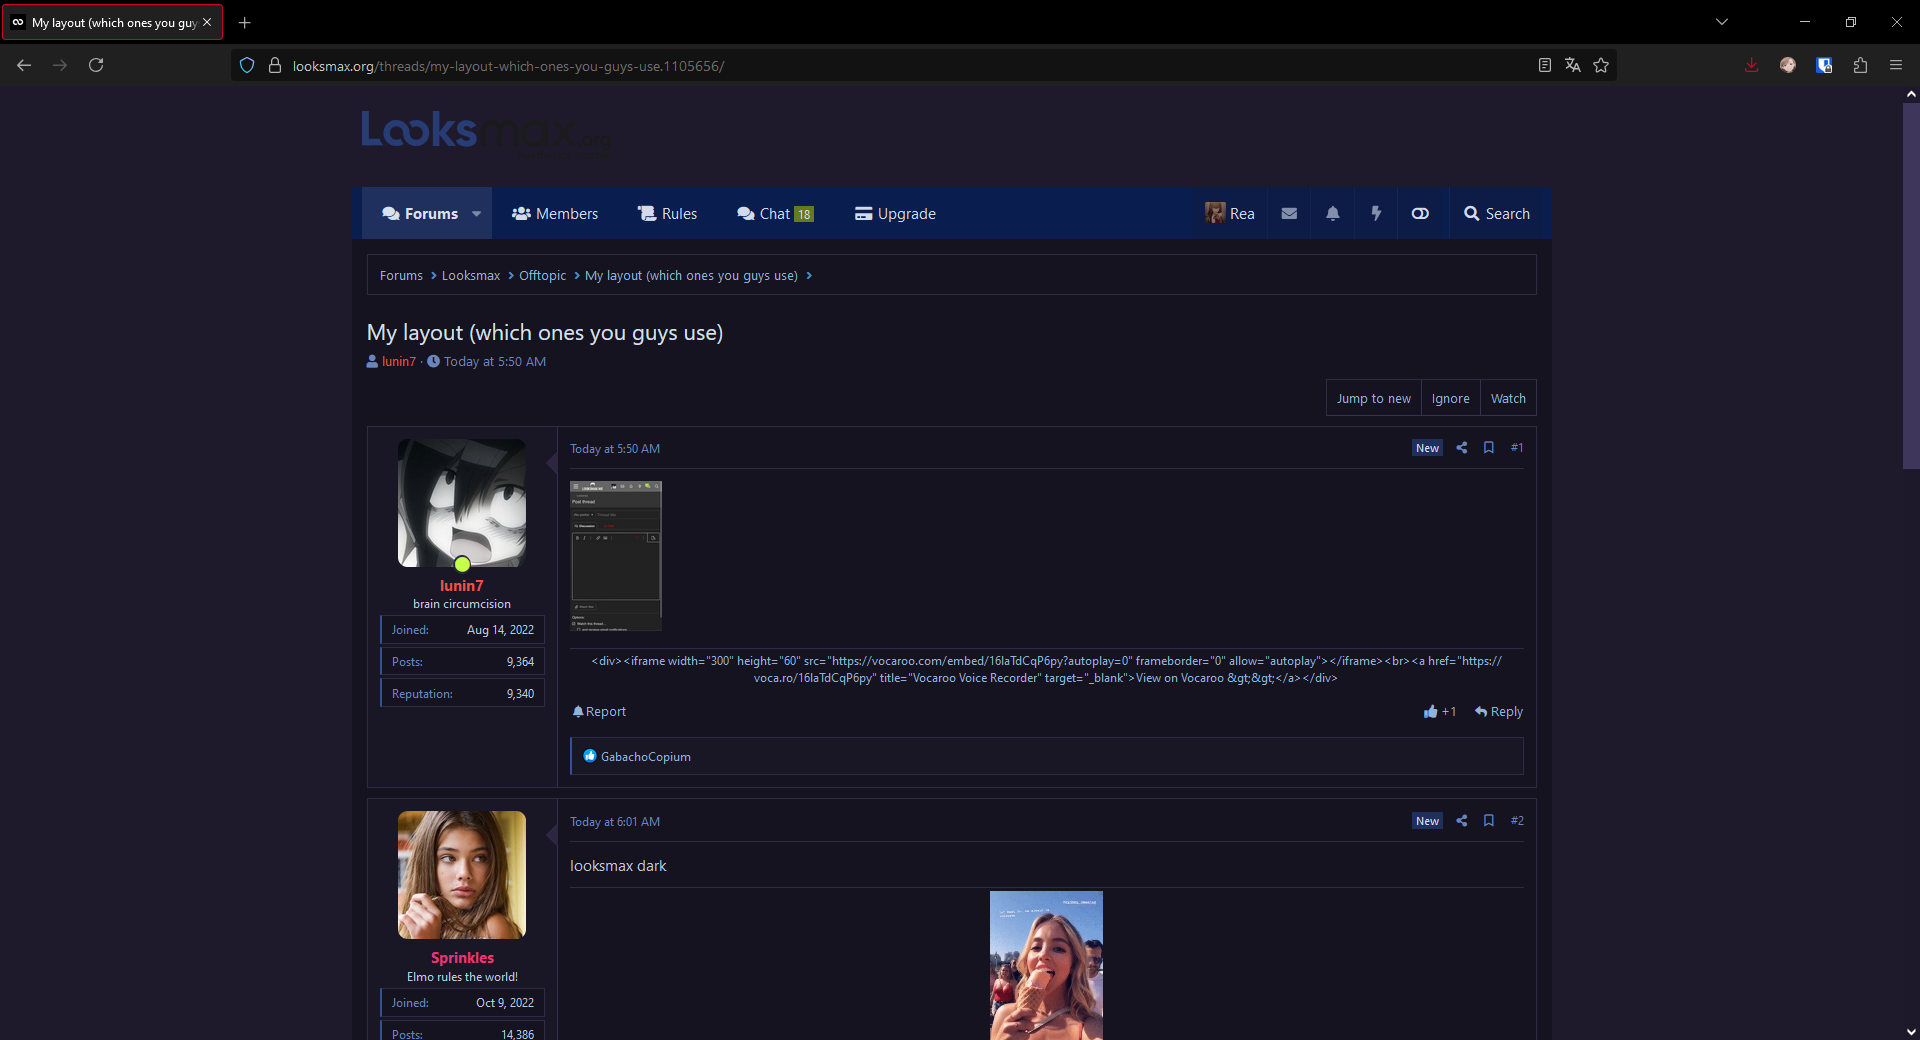Viewport: 1920px width, 1040px height.
Task: Bookmark this page with the star icon
Action: point(1601,66)
